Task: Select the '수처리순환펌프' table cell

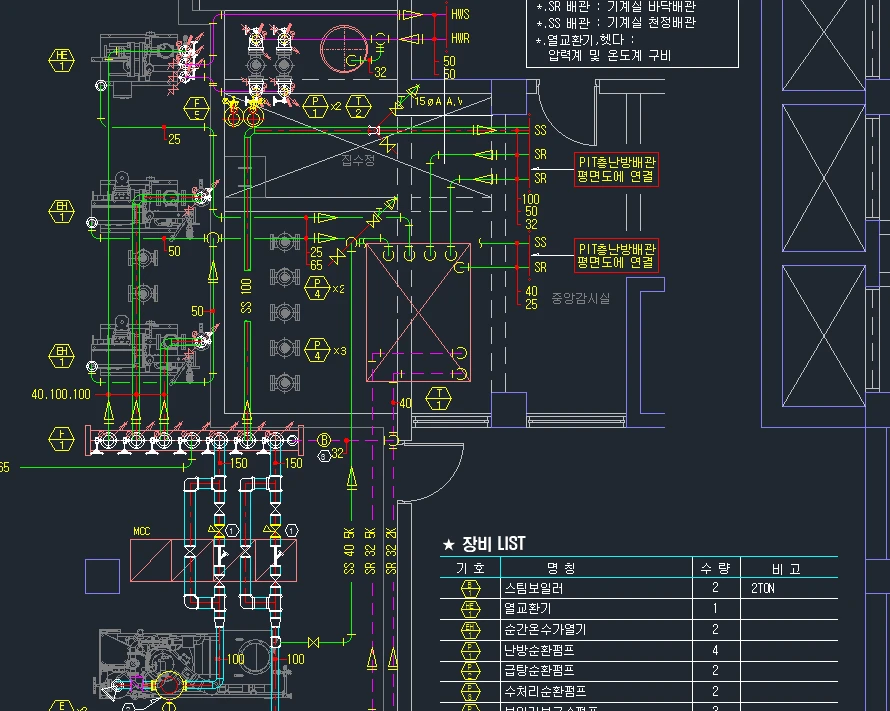Action: click(x=545, y=691)
